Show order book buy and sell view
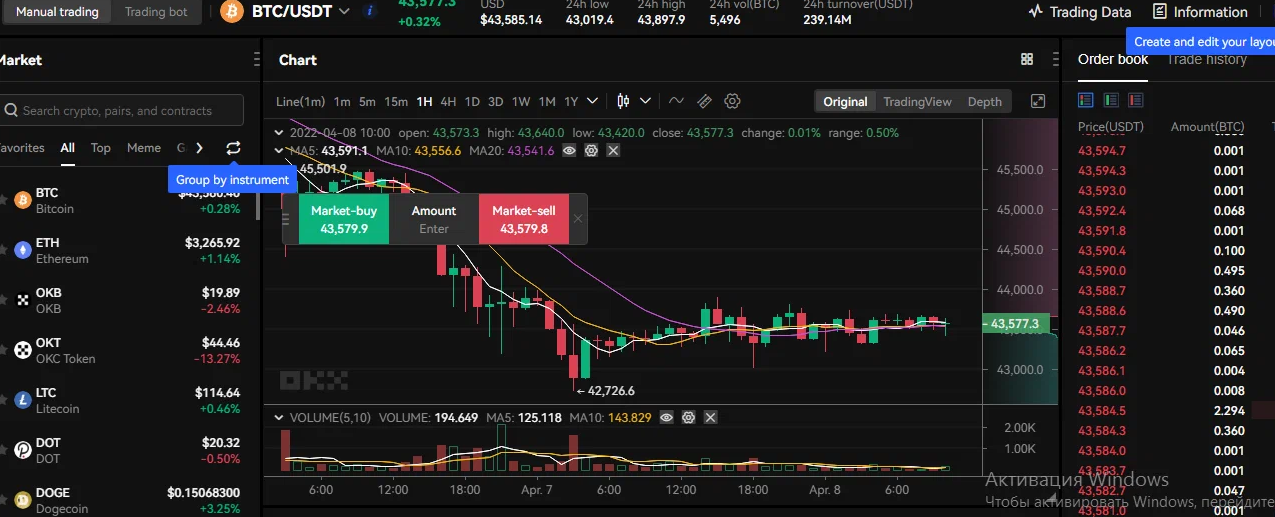1275x517 pixels. [x=1086, y=100]
